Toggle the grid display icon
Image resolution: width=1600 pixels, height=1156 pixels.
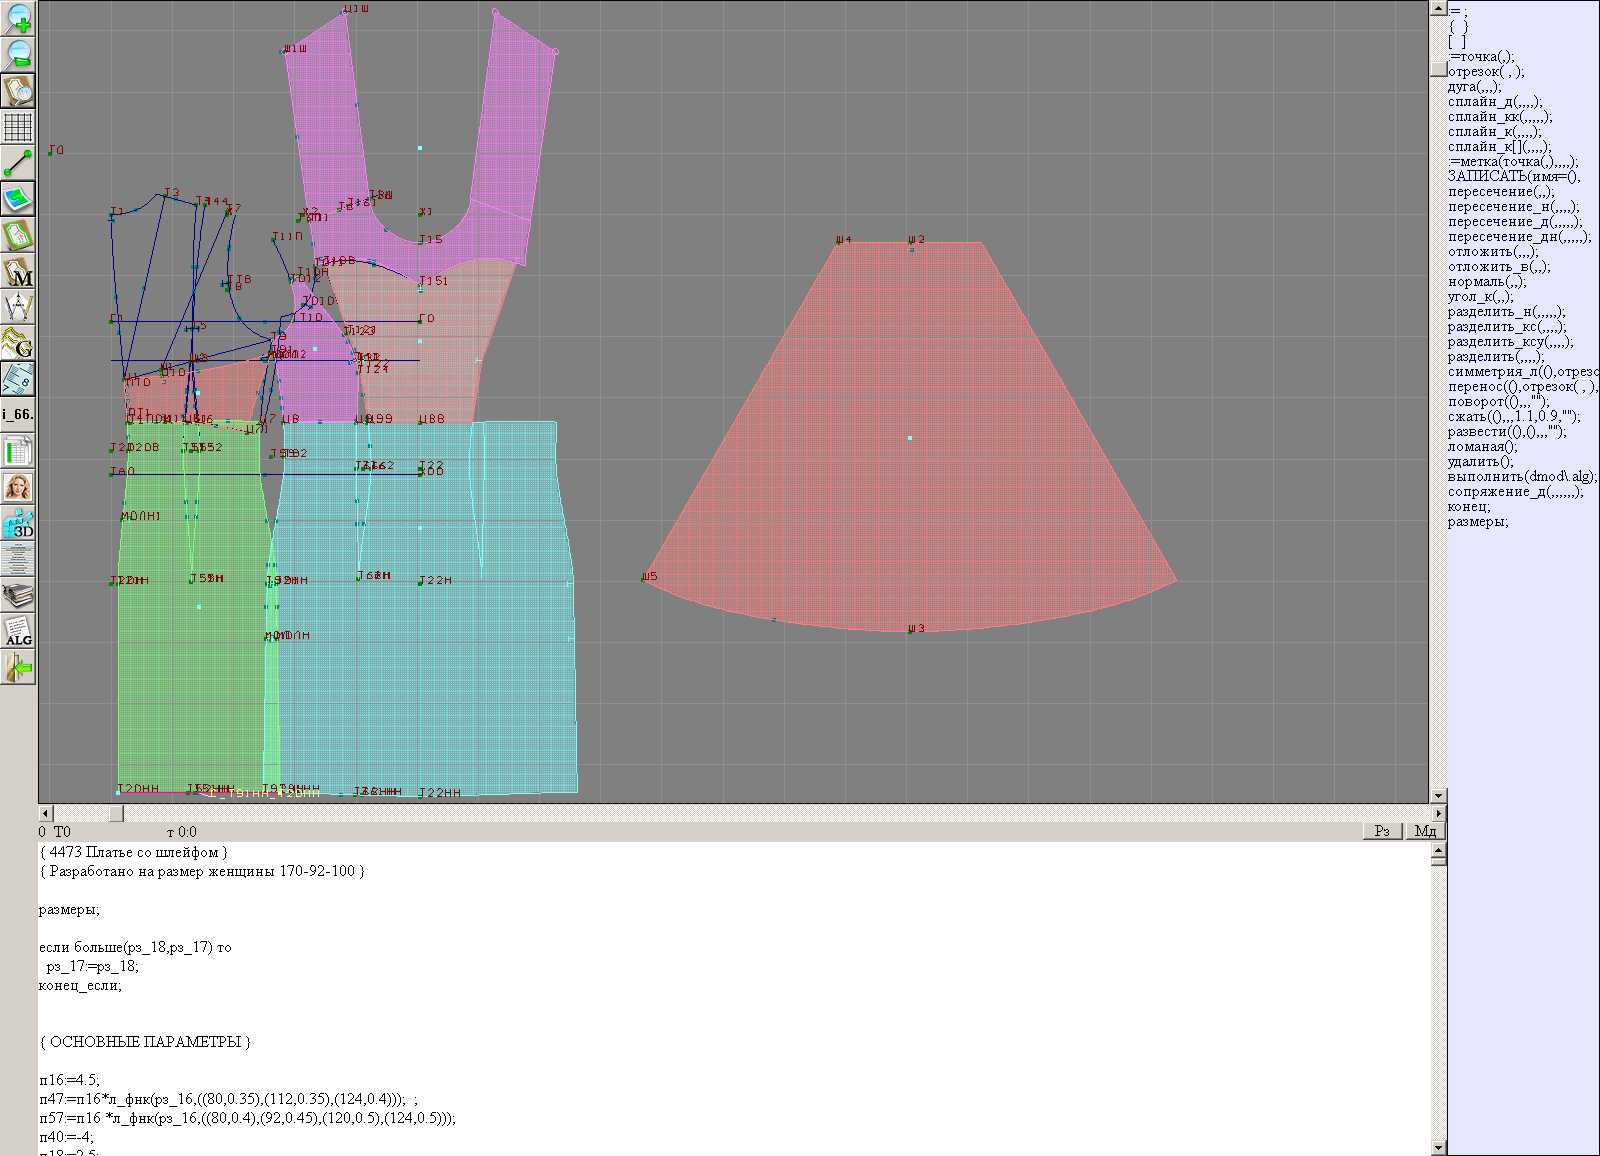tap(18, 127)
